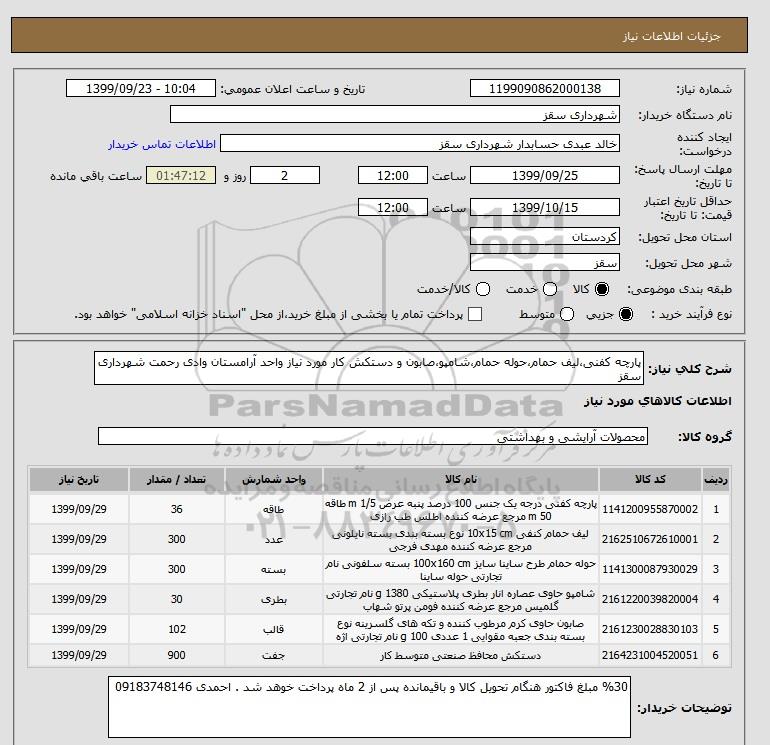Click the response deadline time field beside 1399/09/25

(x=392, y=175)
